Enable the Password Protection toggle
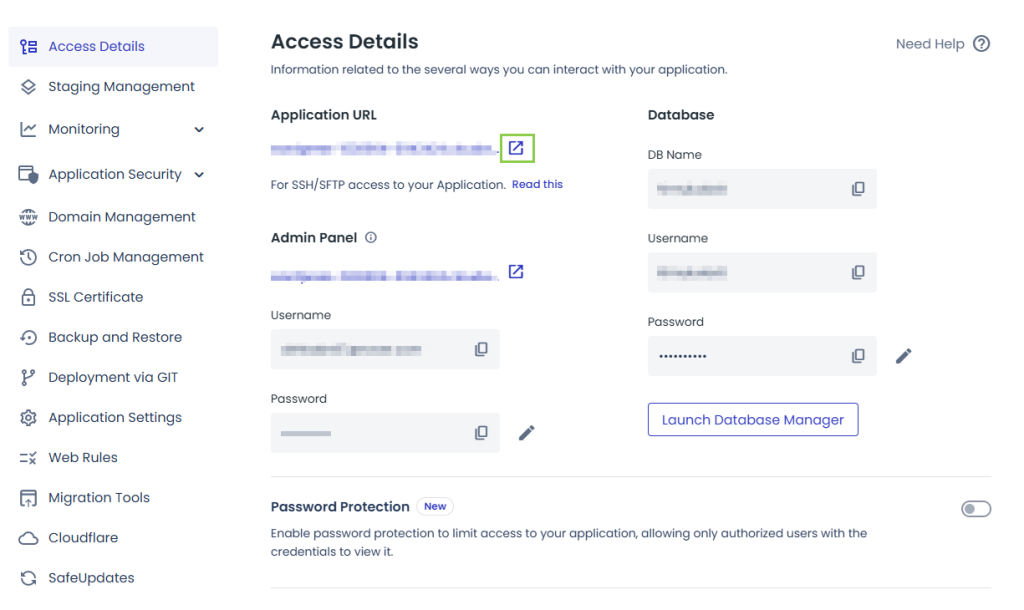Screen dimensions: 1024x610 [975, 509]
